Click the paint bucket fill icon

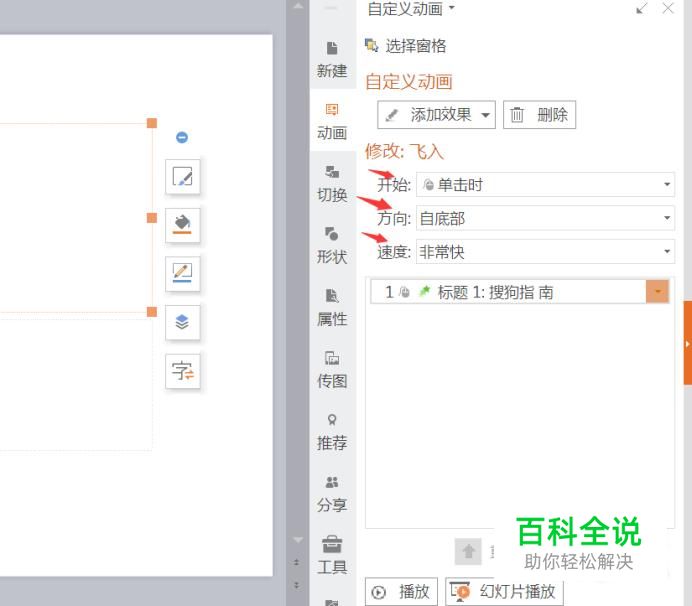182,225
